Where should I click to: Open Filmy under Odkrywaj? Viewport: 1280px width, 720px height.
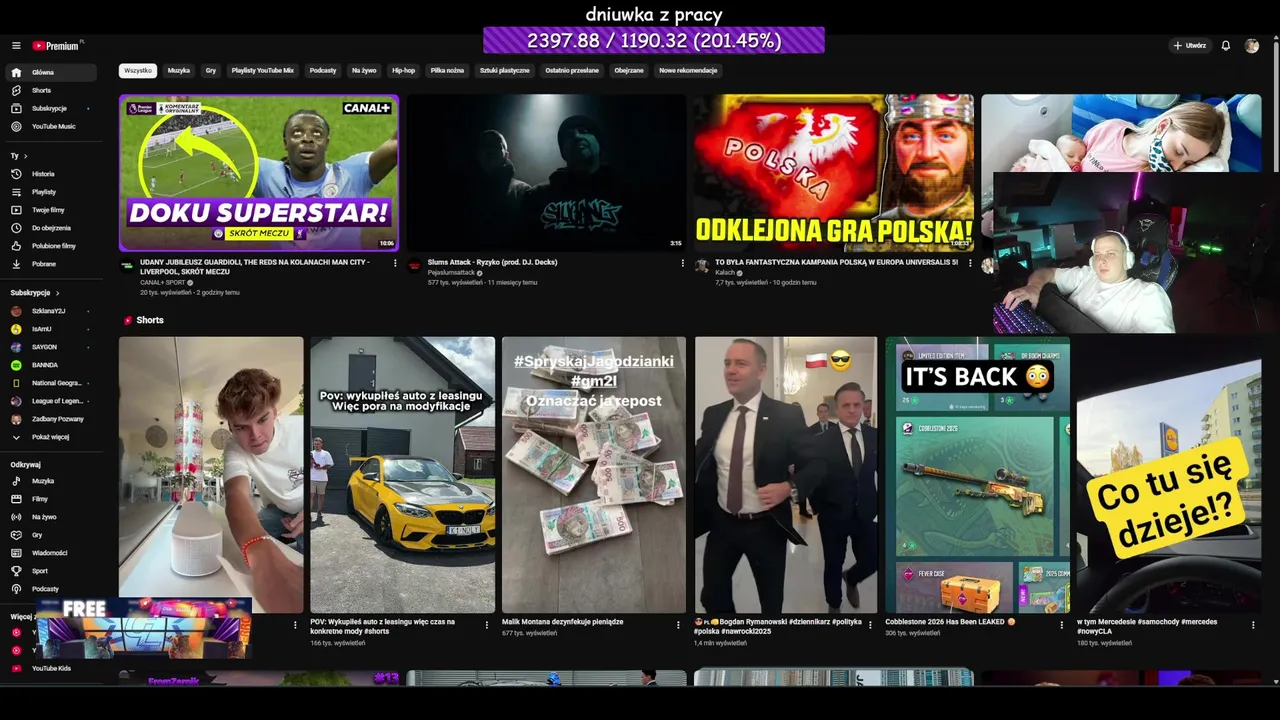[50, 499]
